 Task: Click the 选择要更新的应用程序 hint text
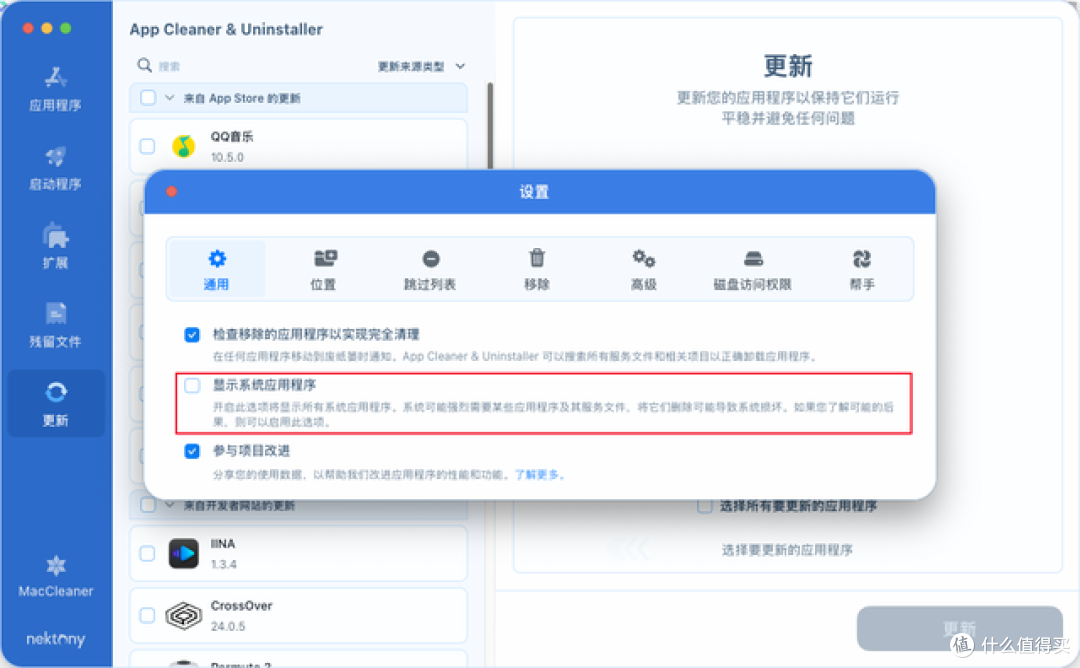point(787,550)
